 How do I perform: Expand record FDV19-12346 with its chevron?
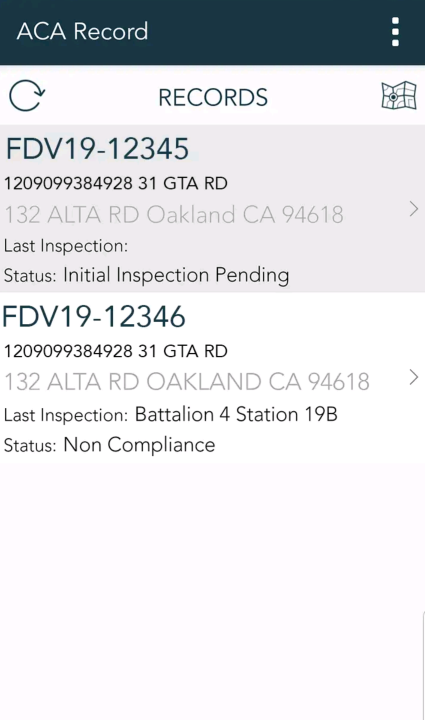coord(414,377)
